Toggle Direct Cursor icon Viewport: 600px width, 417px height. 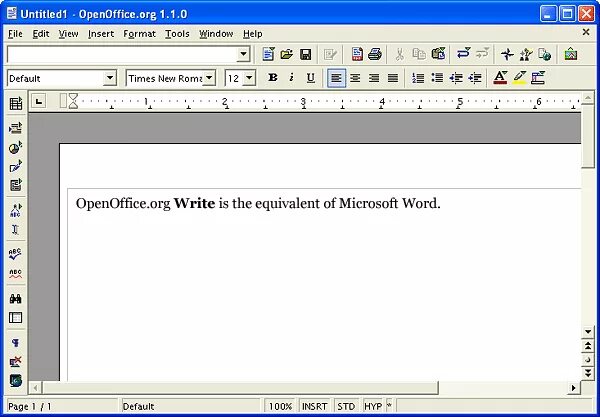tap(16, 230)
